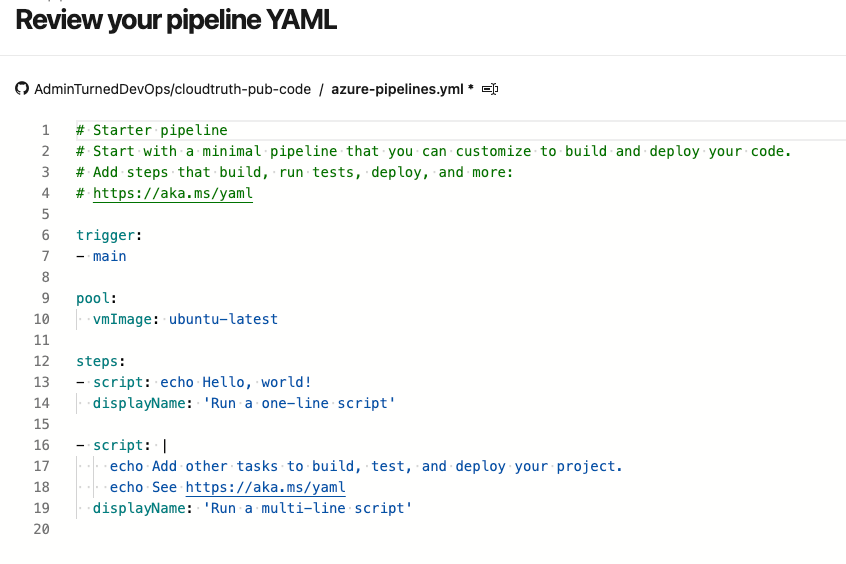Click the 'Run a one-line script' display name
This screenshot has width=846, height=564.
(x=299, y=403)
